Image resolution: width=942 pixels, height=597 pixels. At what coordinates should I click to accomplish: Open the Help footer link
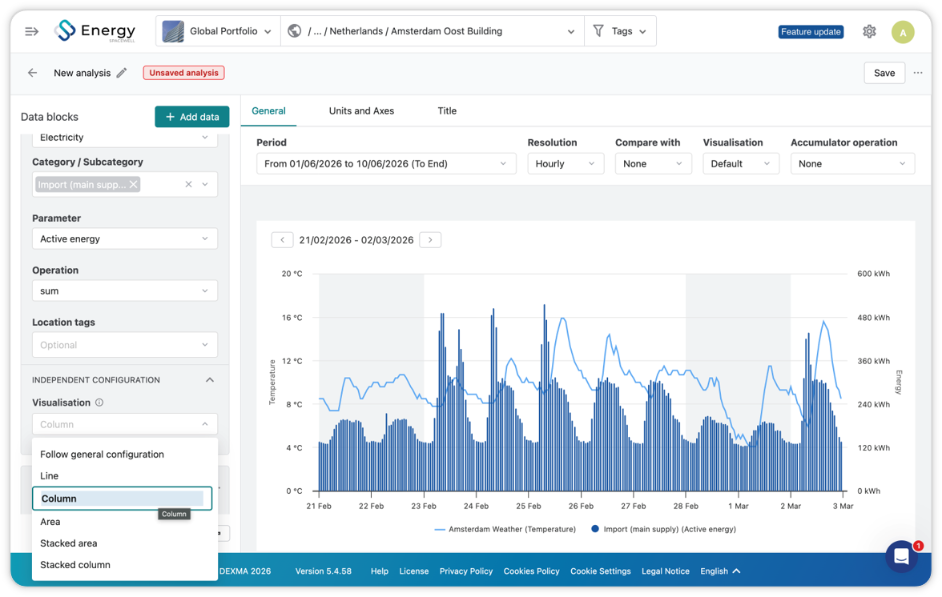379,571
